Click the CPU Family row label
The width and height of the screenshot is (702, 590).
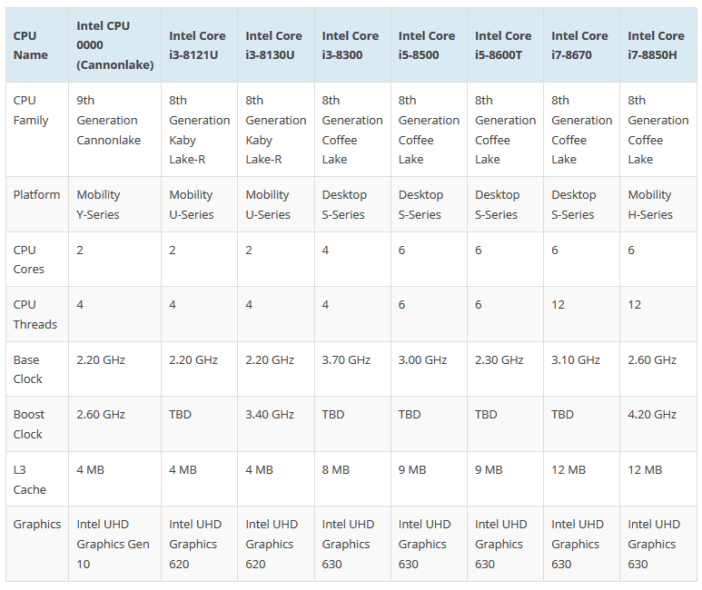pyautogui.click(x=37, y=129)
